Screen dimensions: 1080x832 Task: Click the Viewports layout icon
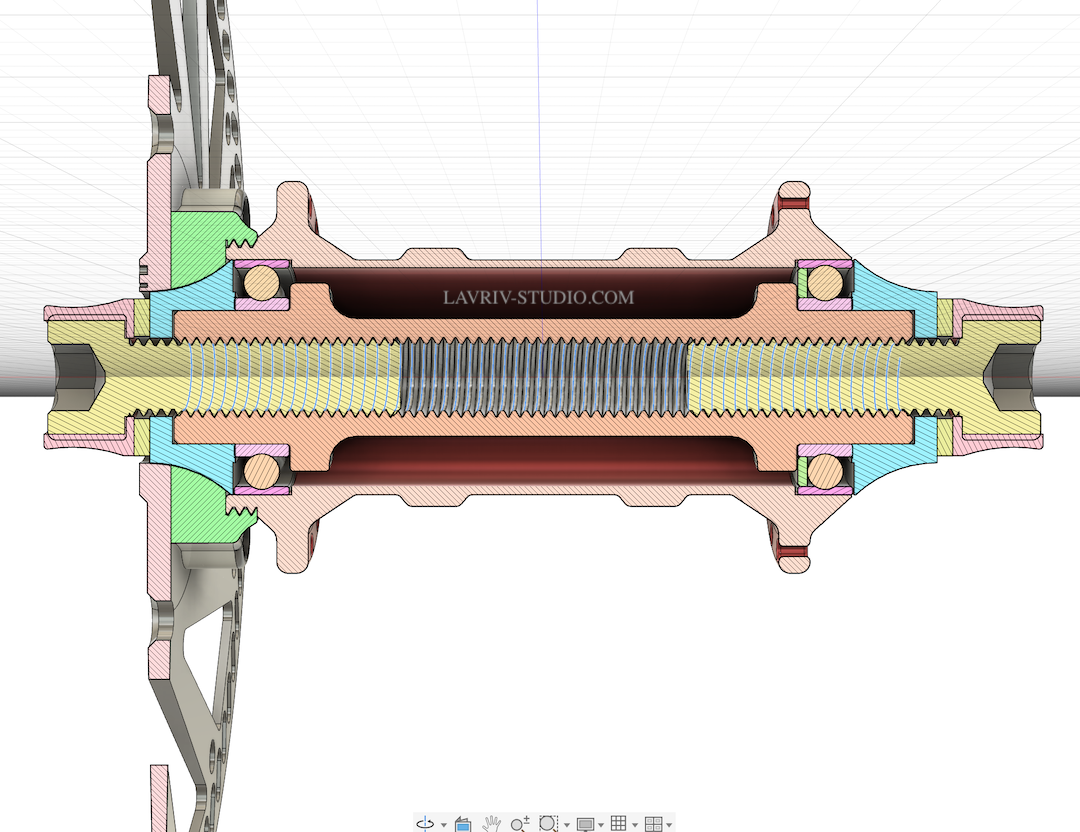pyautogui.click(x=653, y=823)
